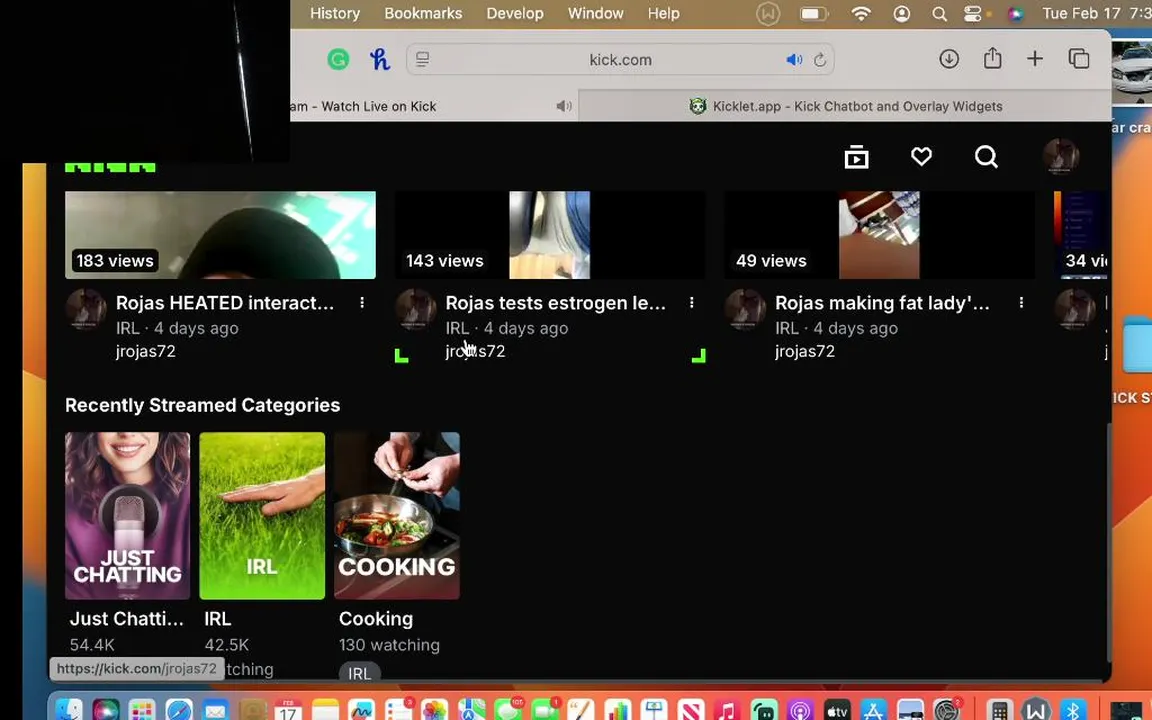Open Mail from the Dock

[x=215, y=710]
